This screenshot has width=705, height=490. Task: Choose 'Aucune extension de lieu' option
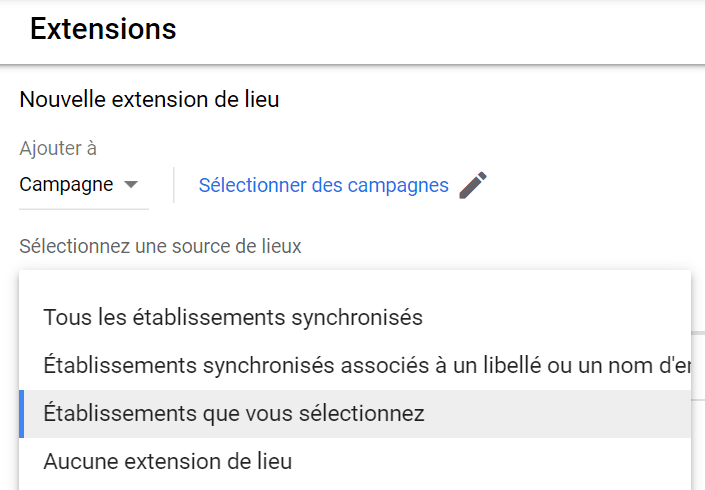coord(168,462)
